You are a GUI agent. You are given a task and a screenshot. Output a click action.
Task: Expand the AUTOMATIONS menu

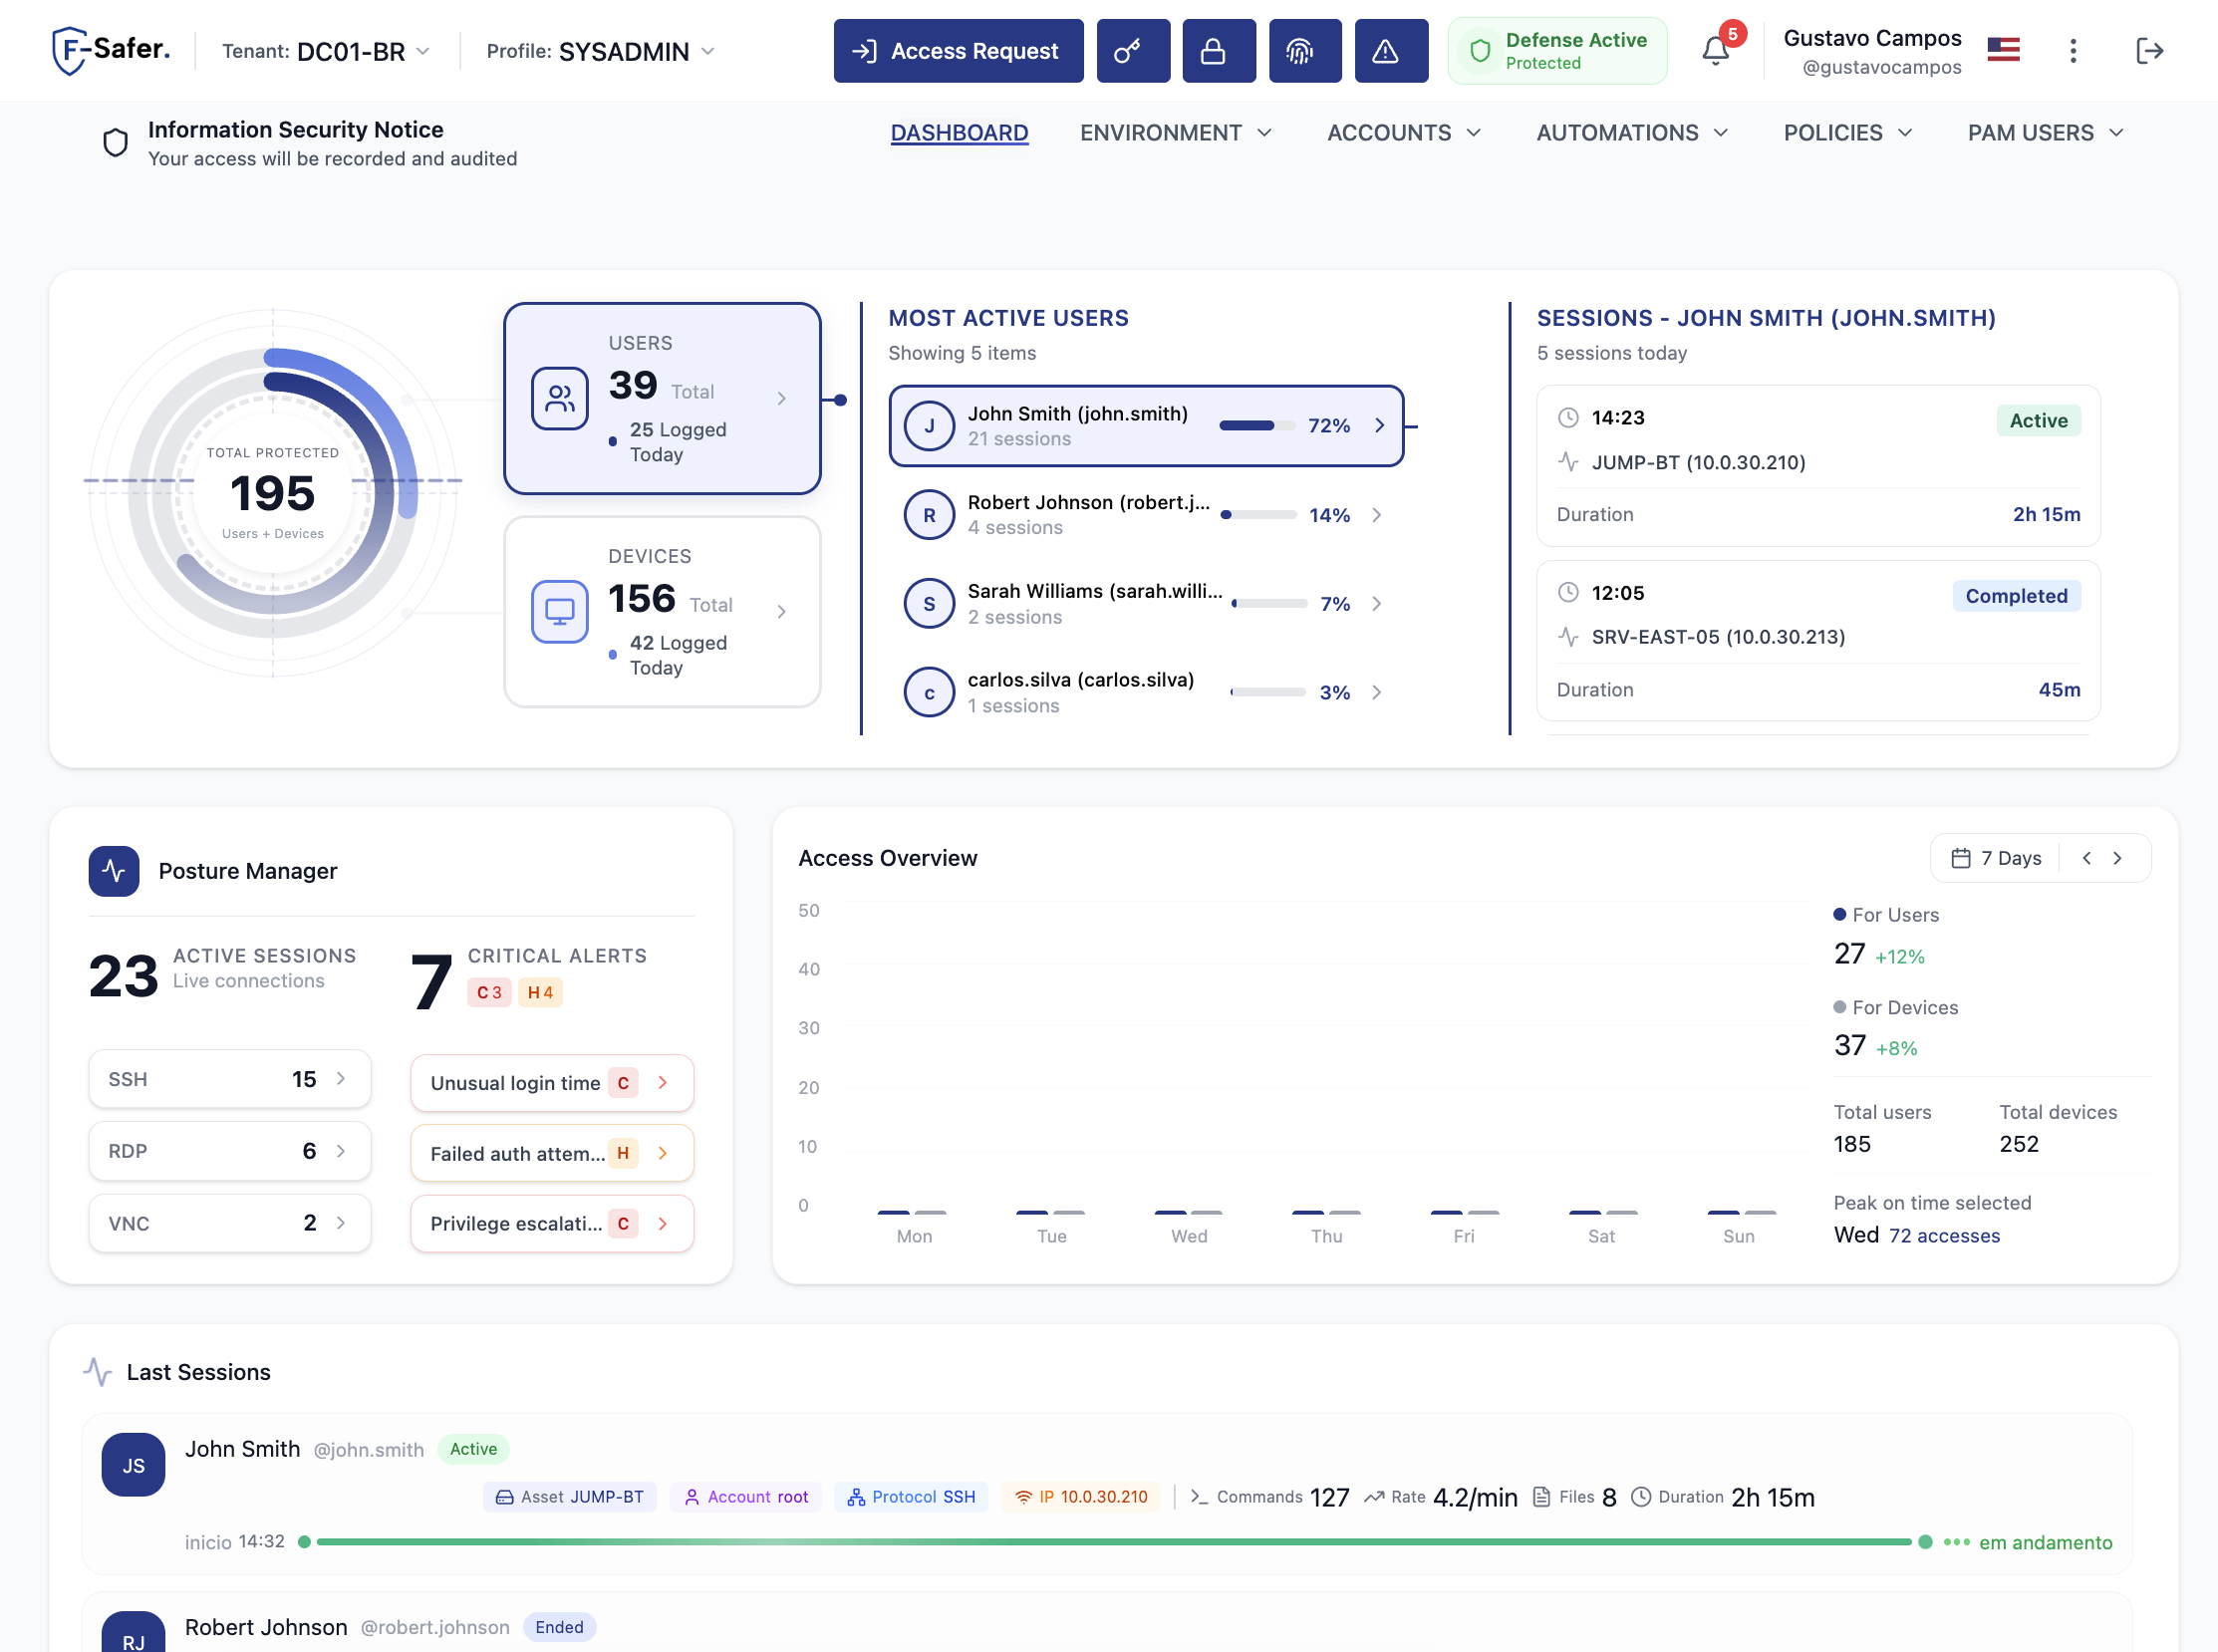1632,133
